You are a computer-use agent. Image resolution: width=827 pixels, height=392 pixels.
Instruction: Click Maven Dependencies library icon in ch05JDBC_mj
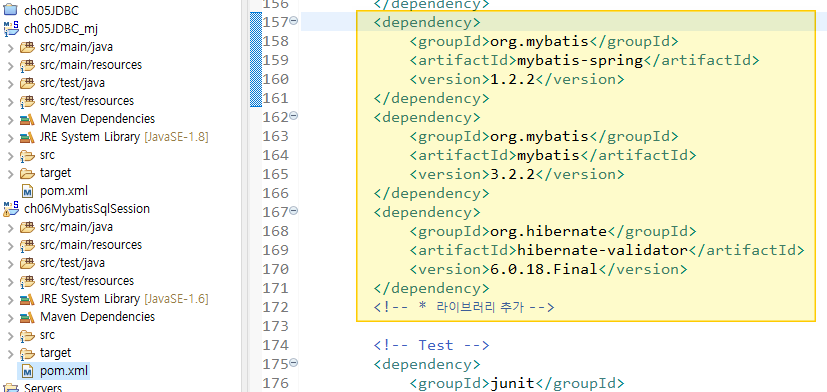click(27, 119)
